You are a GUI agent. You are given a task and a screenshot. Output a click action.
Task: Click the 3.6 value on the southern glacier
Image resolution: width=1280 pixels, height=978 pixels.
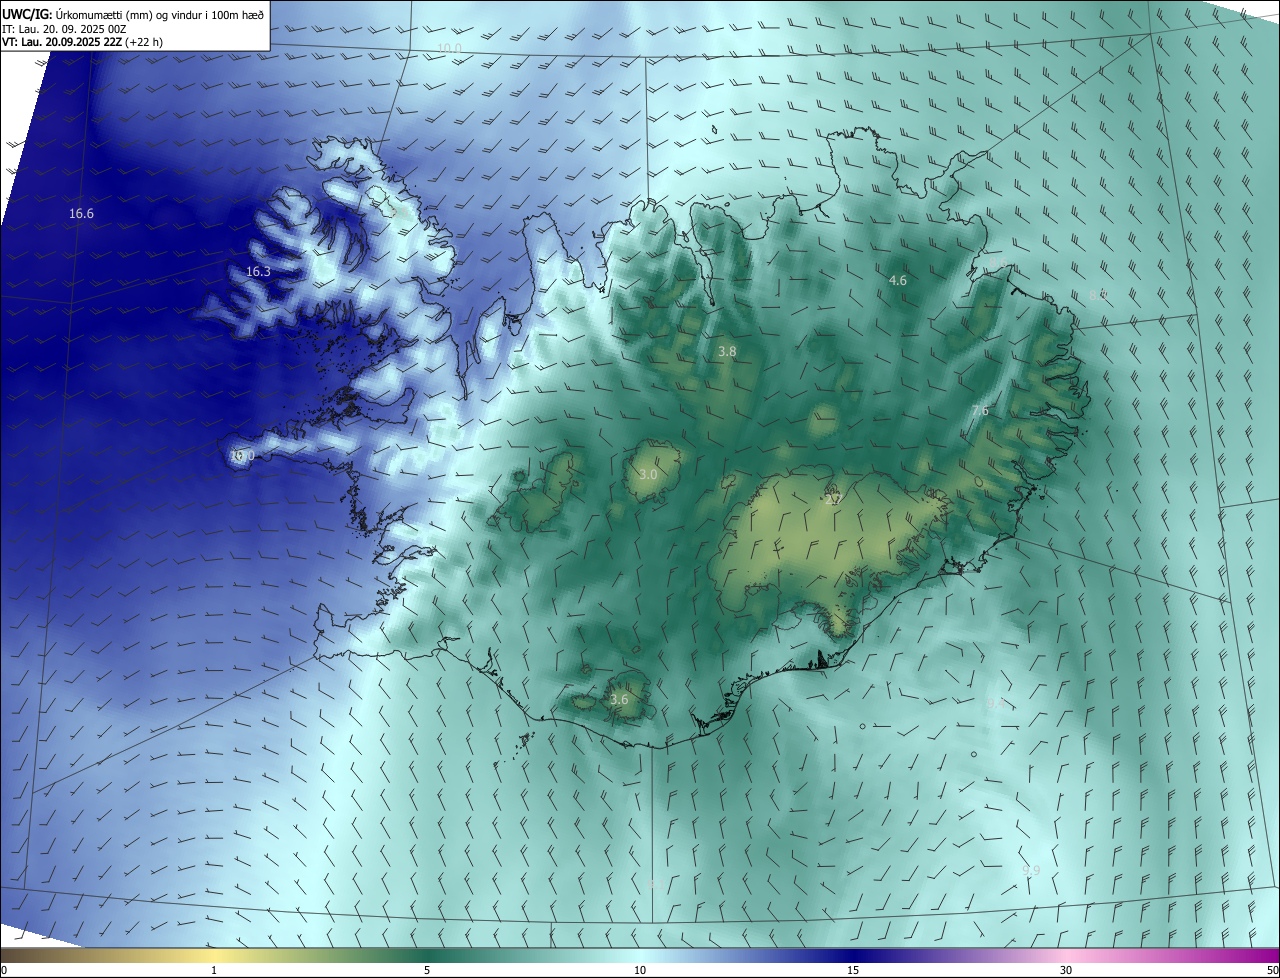[619, 700]
